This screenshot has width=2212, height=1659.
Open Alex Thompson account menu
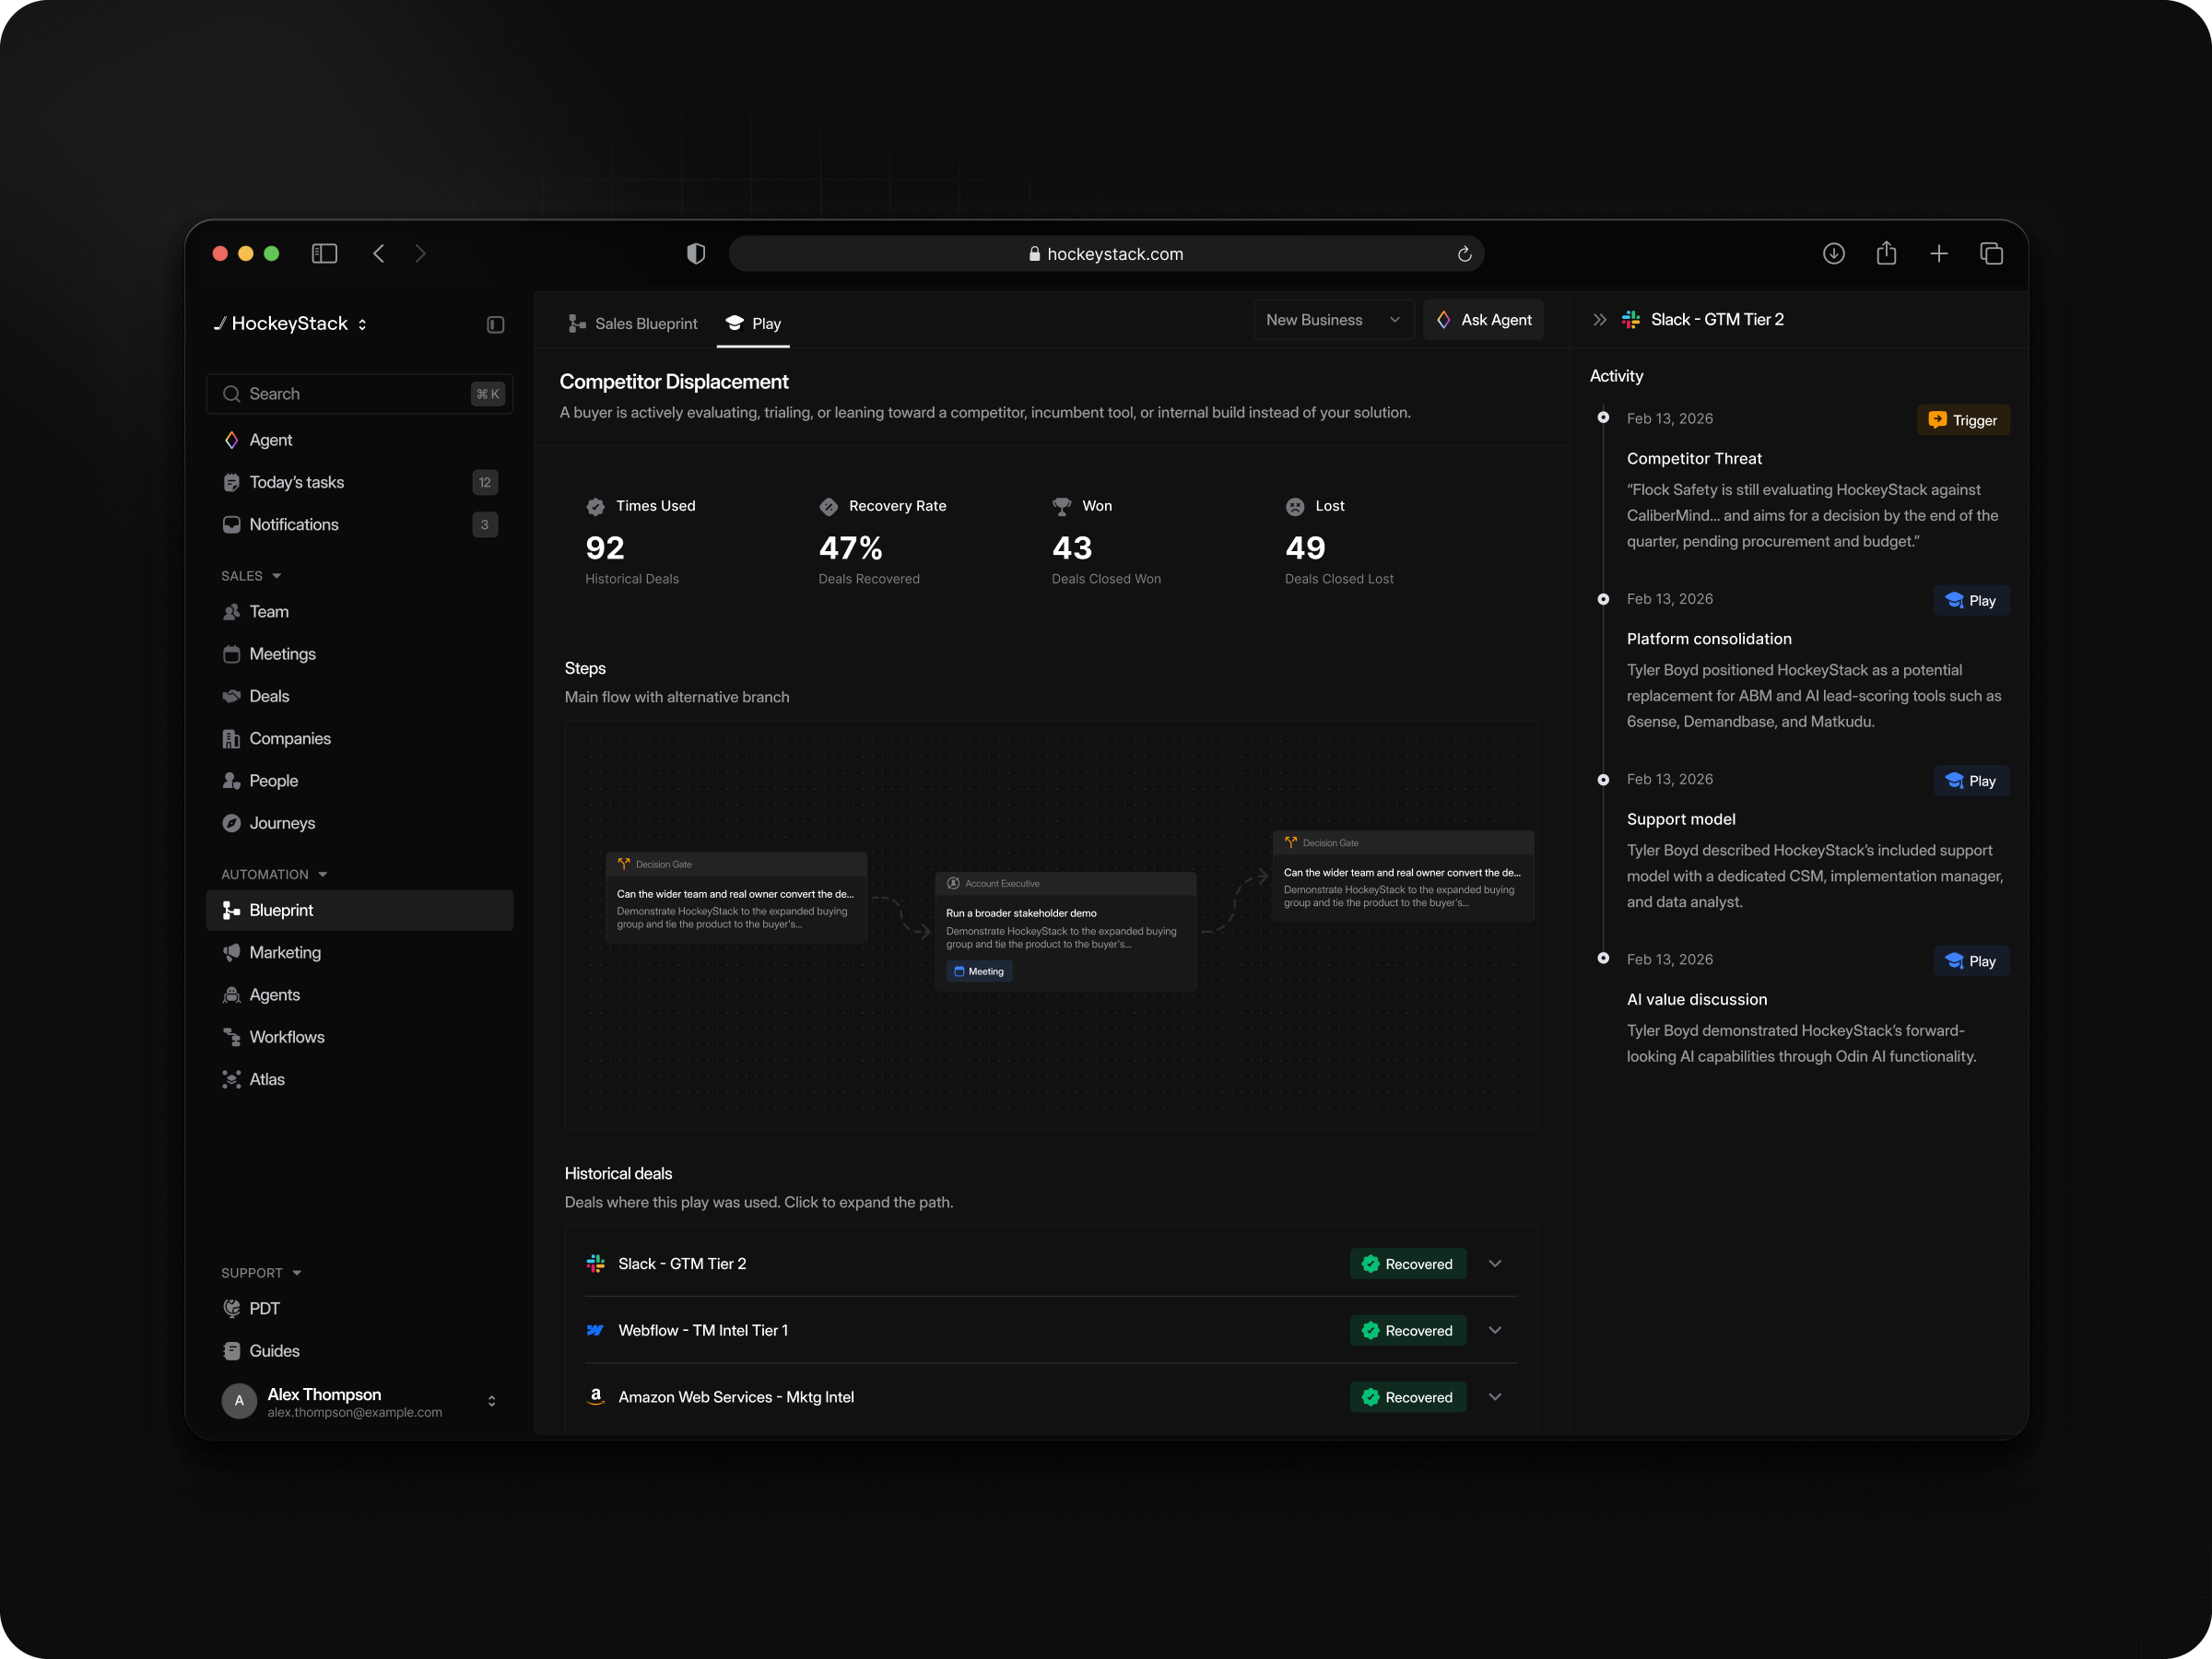pyautogui.click(x=359, y=1401)
